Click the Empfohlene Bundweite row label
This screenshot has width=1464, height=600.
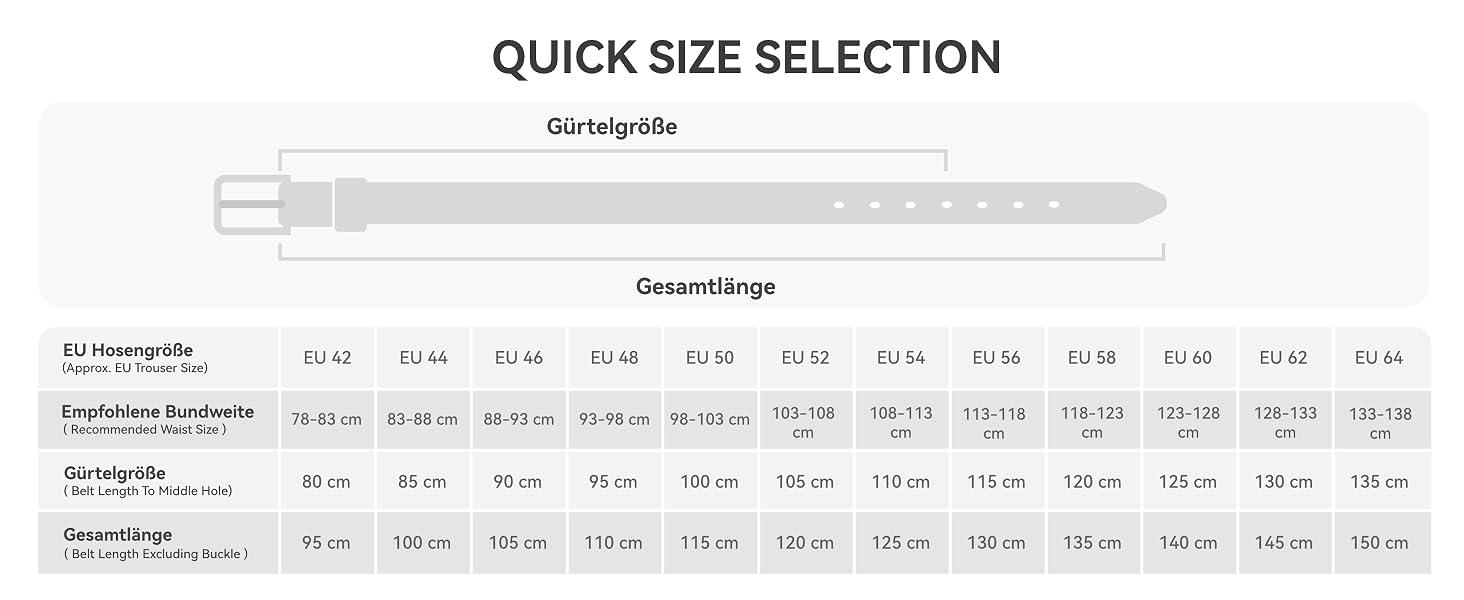(158, 419)
